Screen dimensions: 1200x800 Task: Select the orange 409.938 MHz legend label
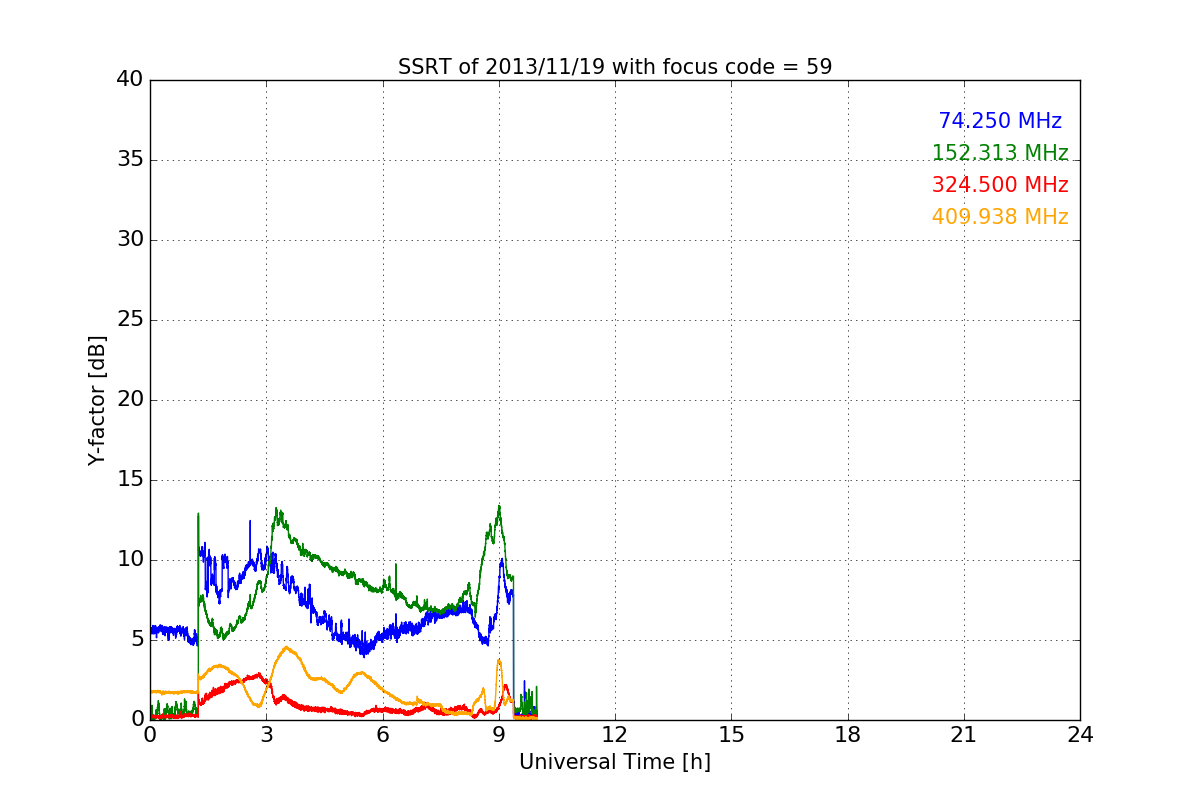[x=1000, y=217]
